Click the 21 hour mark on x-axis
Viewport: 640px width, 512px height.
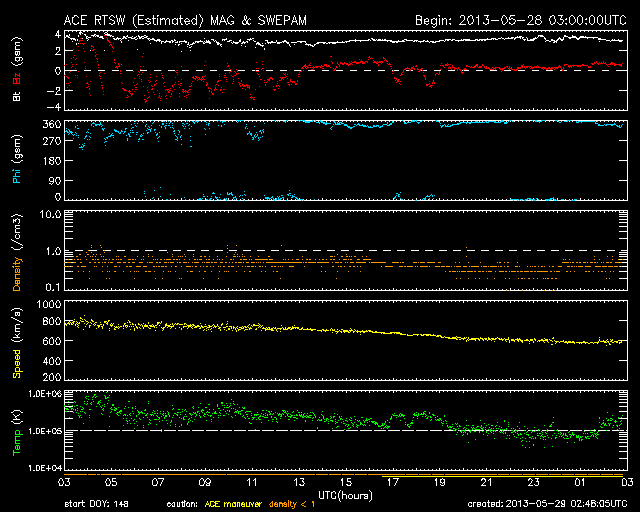pyautogui.click(x=486, y=483)
